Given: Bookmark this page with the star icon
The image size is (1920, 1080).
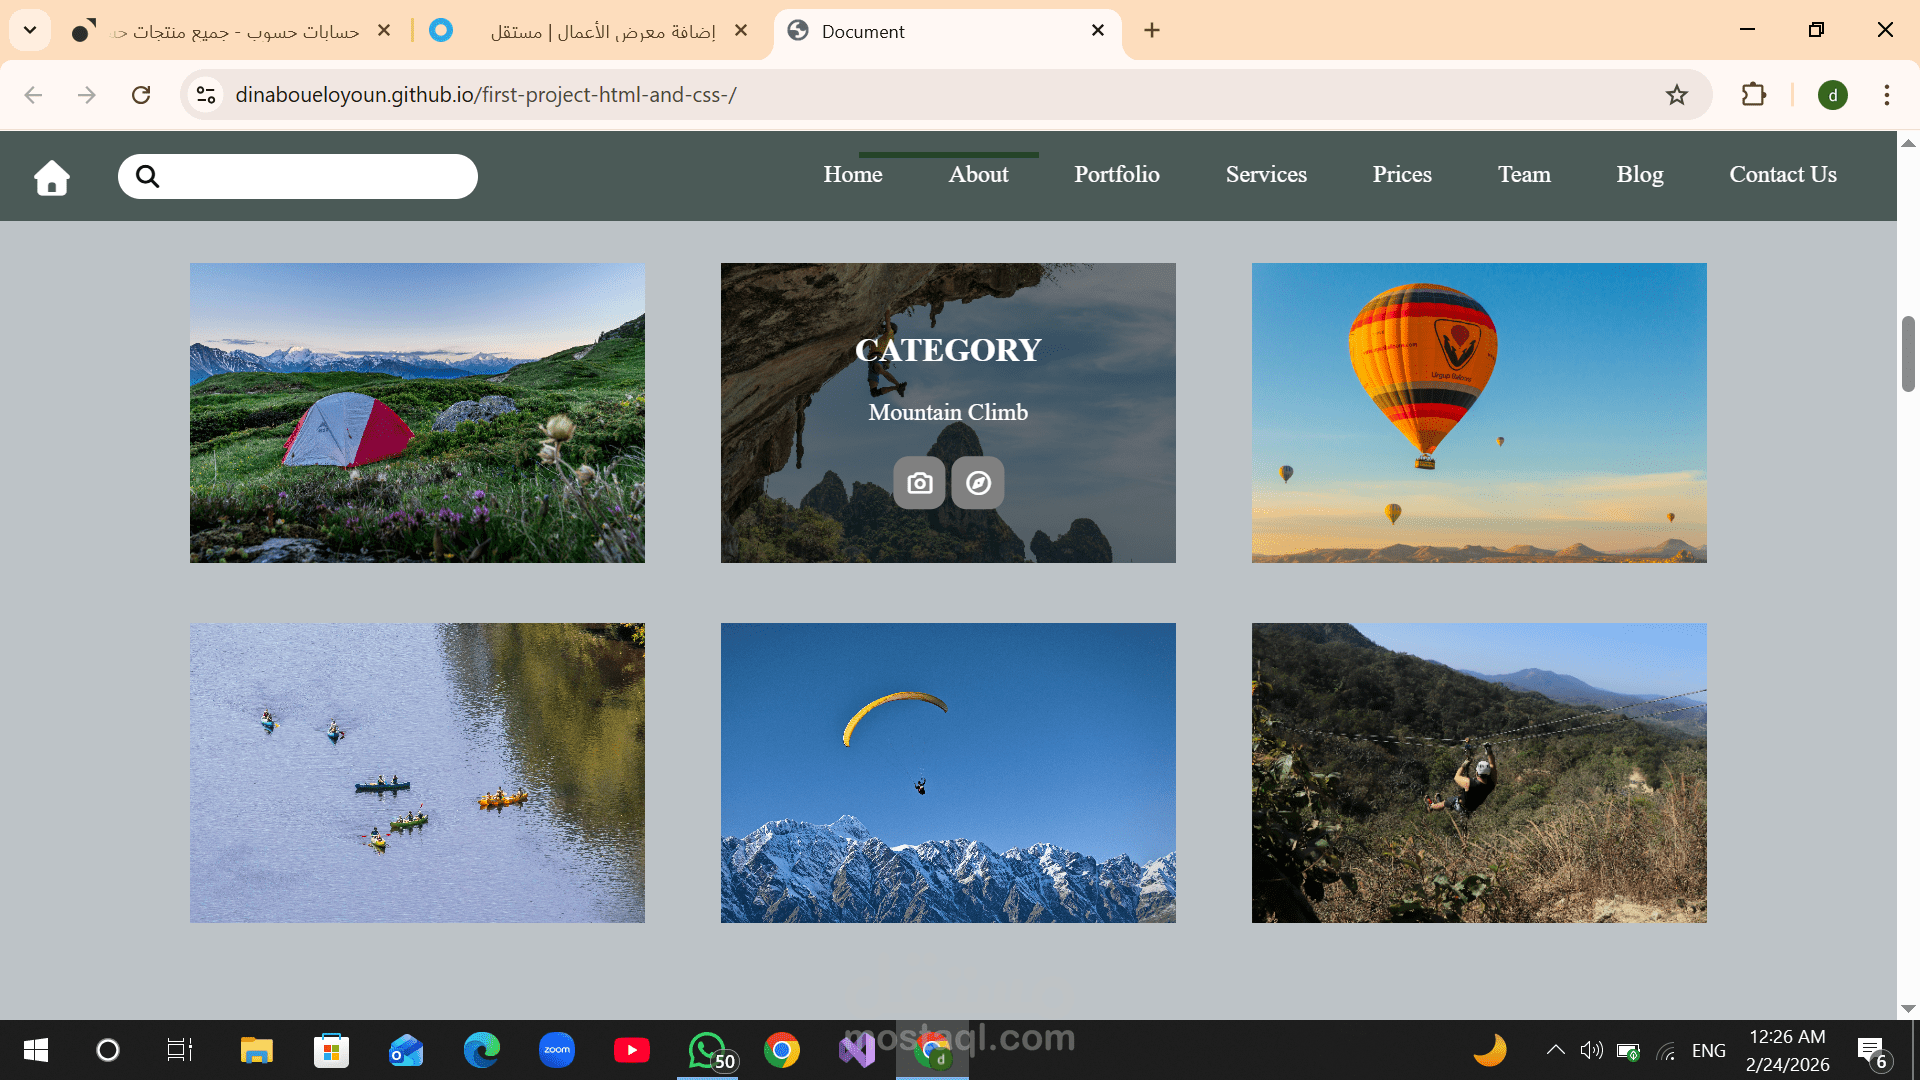Looking at the screenshot, I should pyautogui.click(x=1677, y=95).
